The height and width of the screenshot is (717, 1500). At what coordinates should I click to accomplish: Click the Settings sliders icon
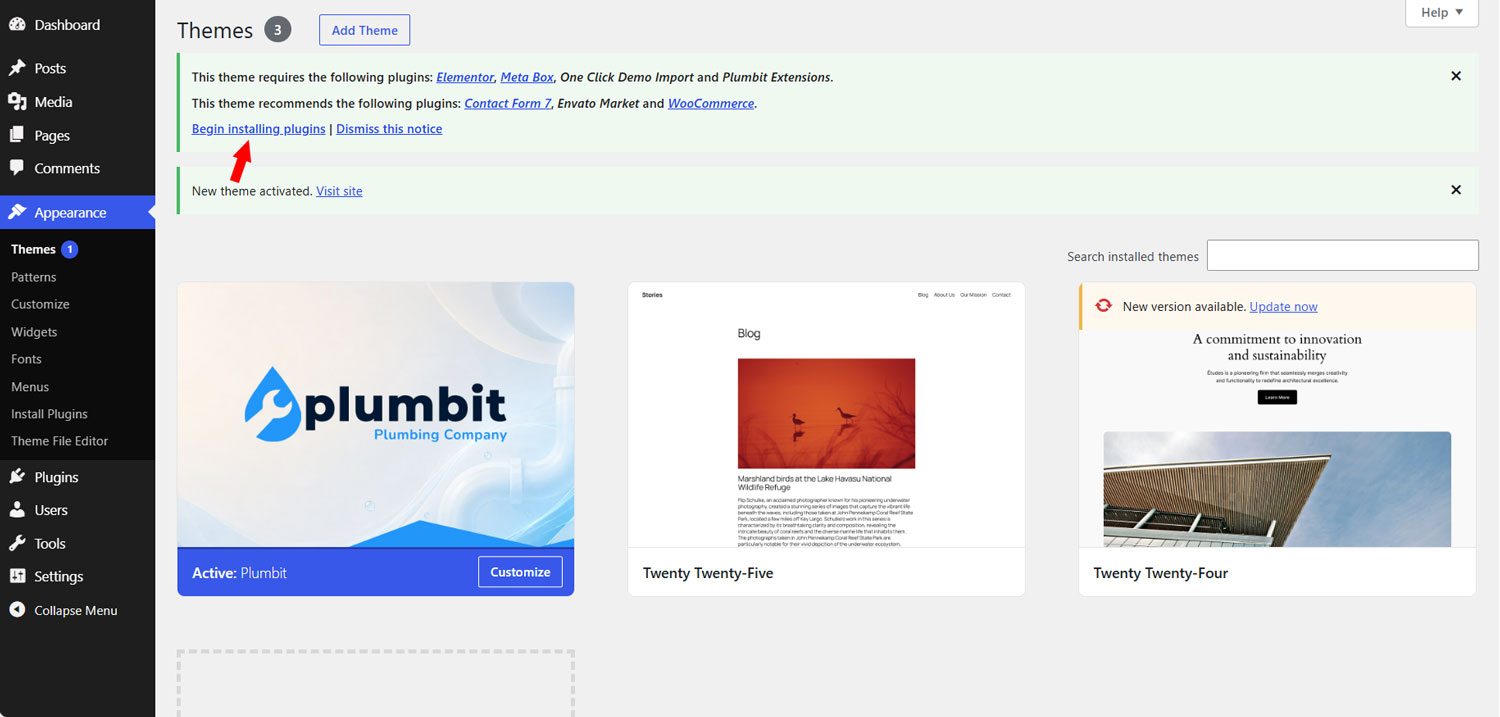tap(17, 576)
